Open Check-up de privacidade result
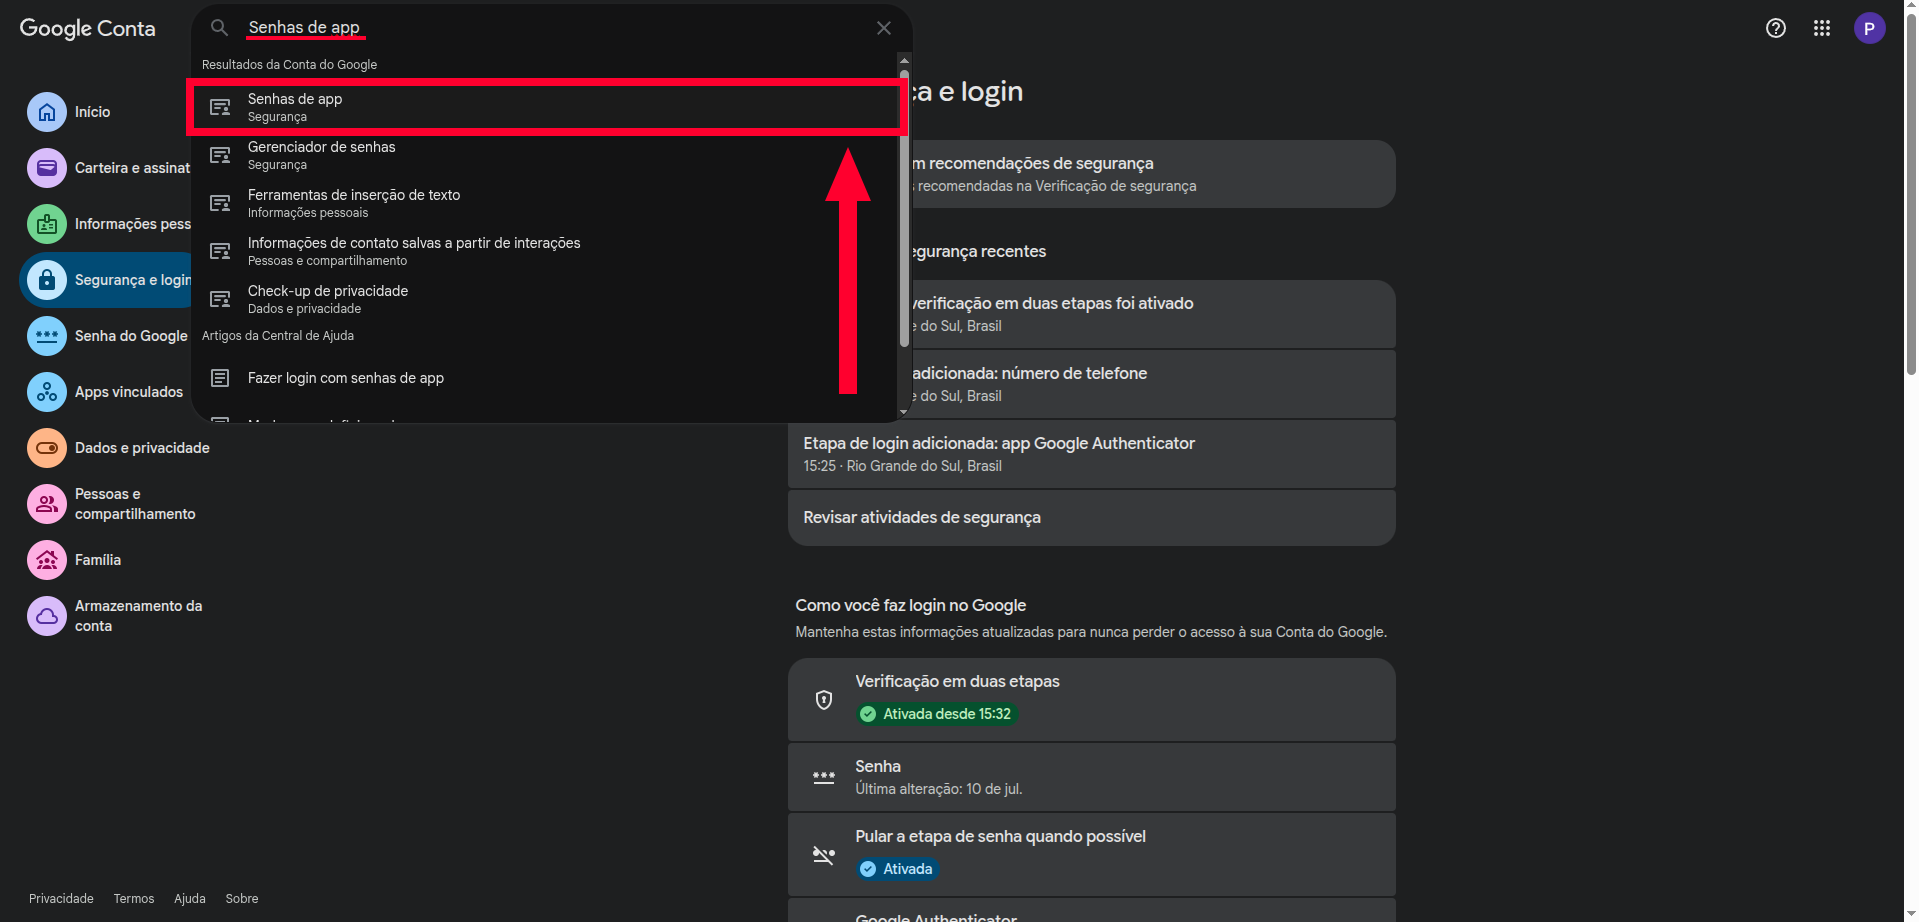The height and width of the screenshot is (922, 1919). pos(546,299)
